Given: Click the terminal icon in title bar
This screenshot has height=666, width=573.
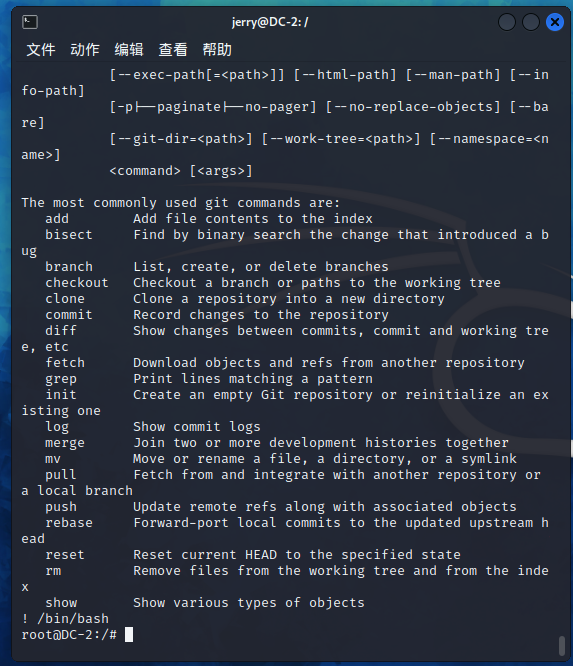Looking at the screenshot, I should pos(30,22).
